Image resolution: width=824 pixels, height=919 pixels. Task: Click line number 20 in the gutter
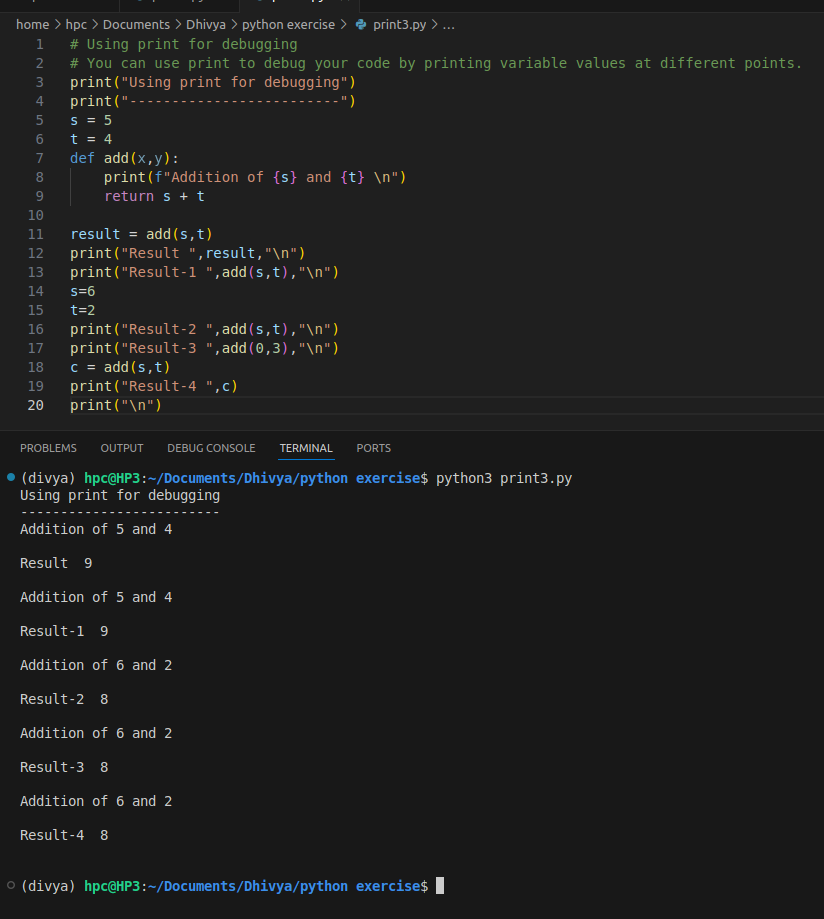pyautogui.click(x=35, y=405)
